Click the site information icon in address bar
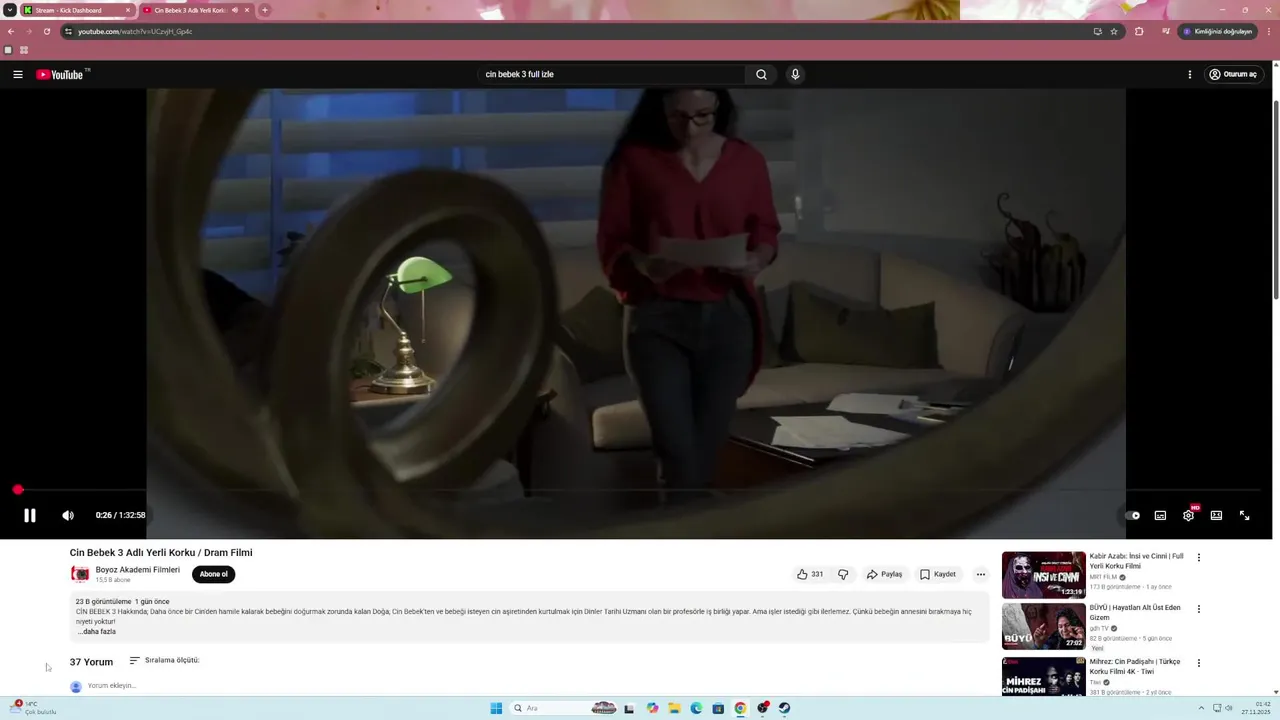 click(x=68, y=31)
